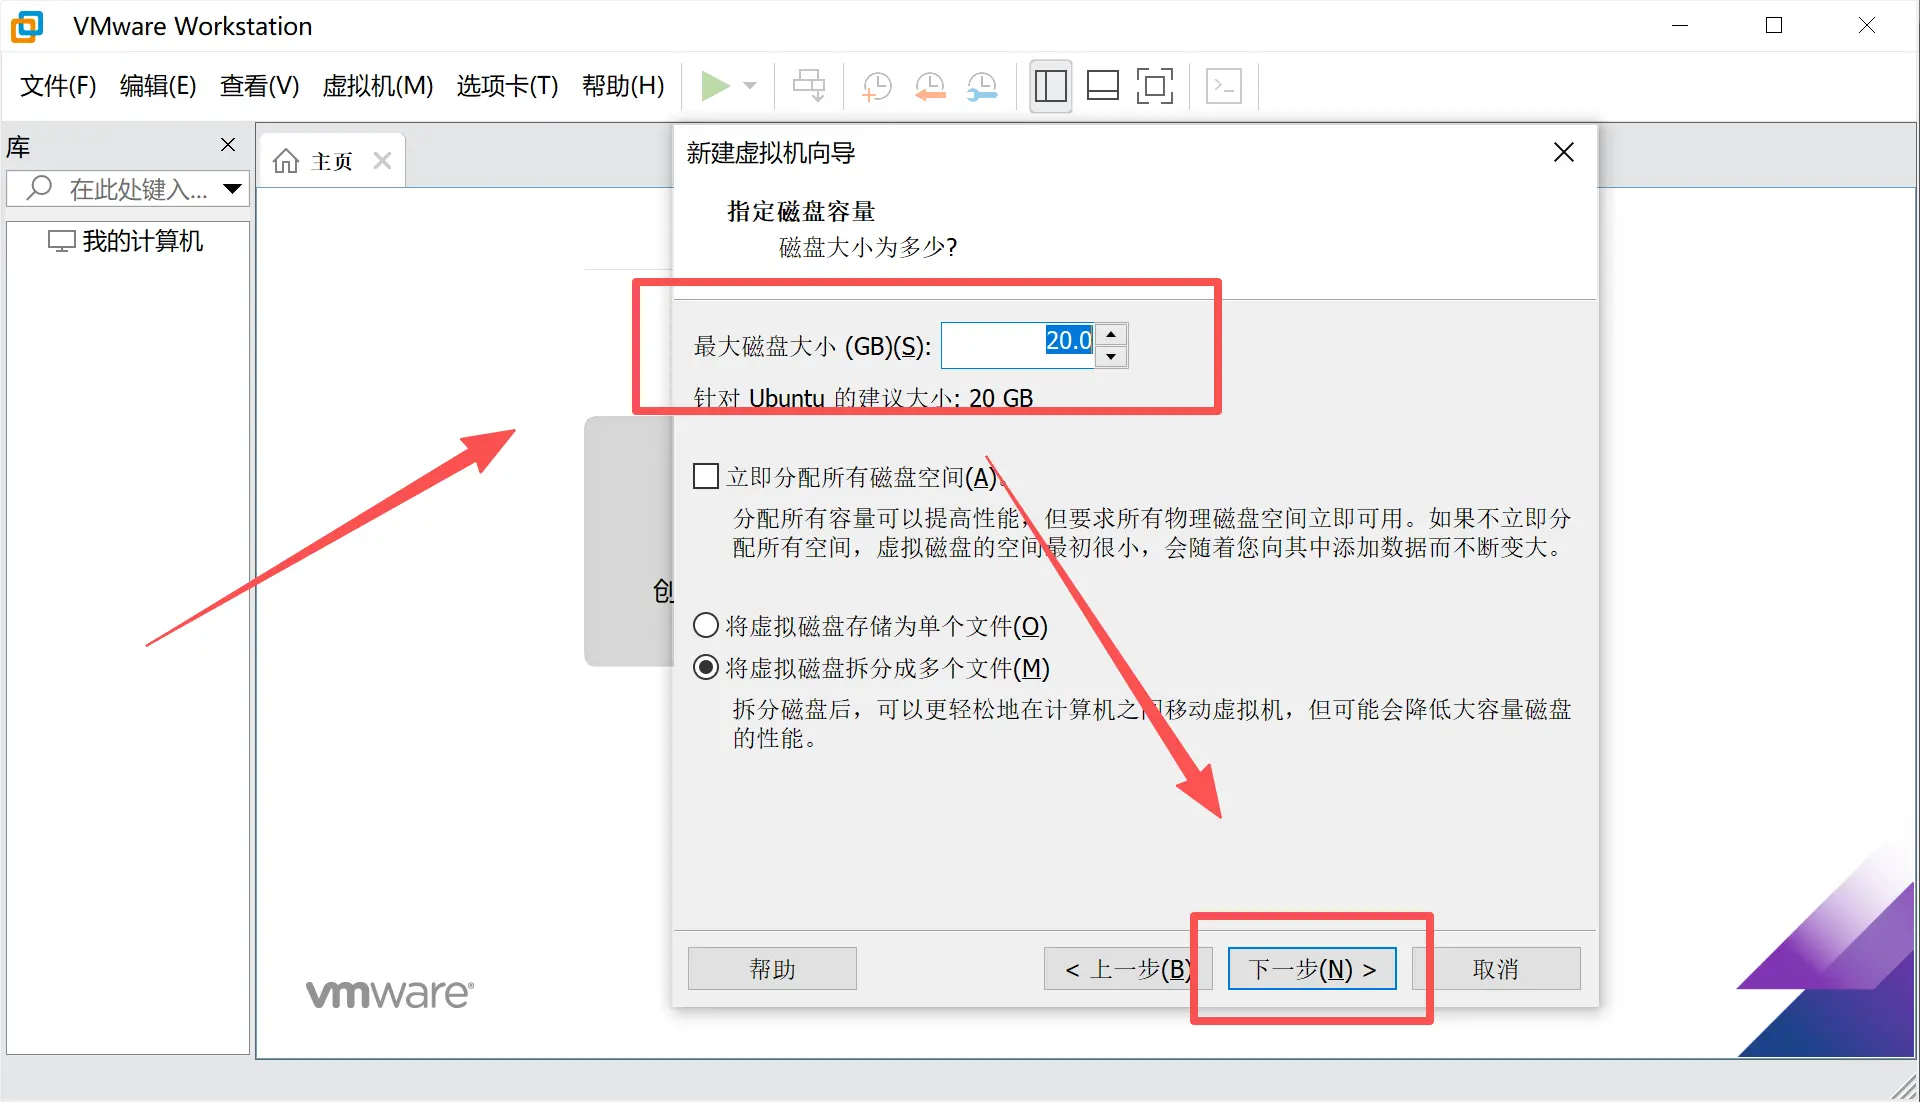Click the 指定磁盘容量 heading text
This screenshot has height=1102, width=1920.
point(801,211)
